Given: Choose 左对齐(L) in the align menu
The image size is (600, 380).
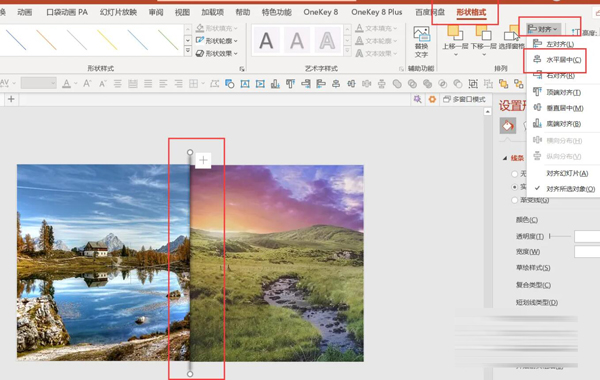Looking at the screenshot, I should click(x=554, y=44).
